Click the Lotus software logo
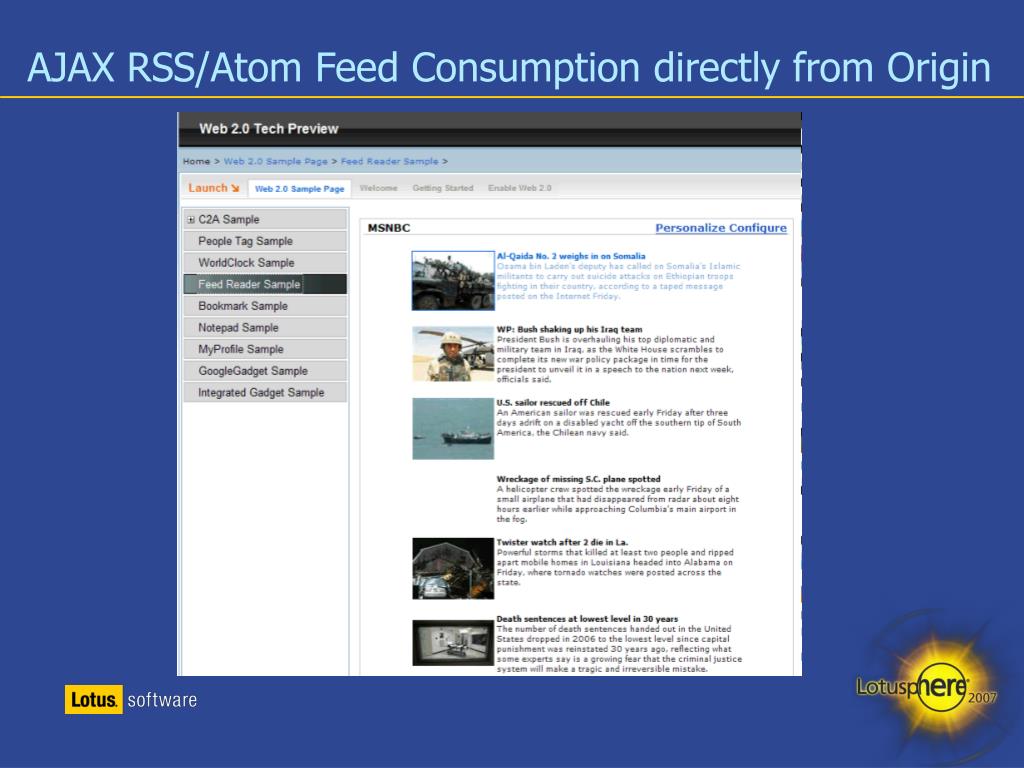Viewport: 1024px width, 768px height. (131, 699)
